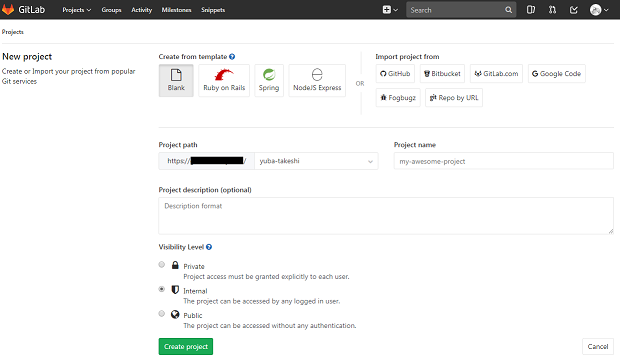Open the yuba-takeshi namespace dropdown
Image resolution: width=620 pixels, height=360 pixels.
316,161
